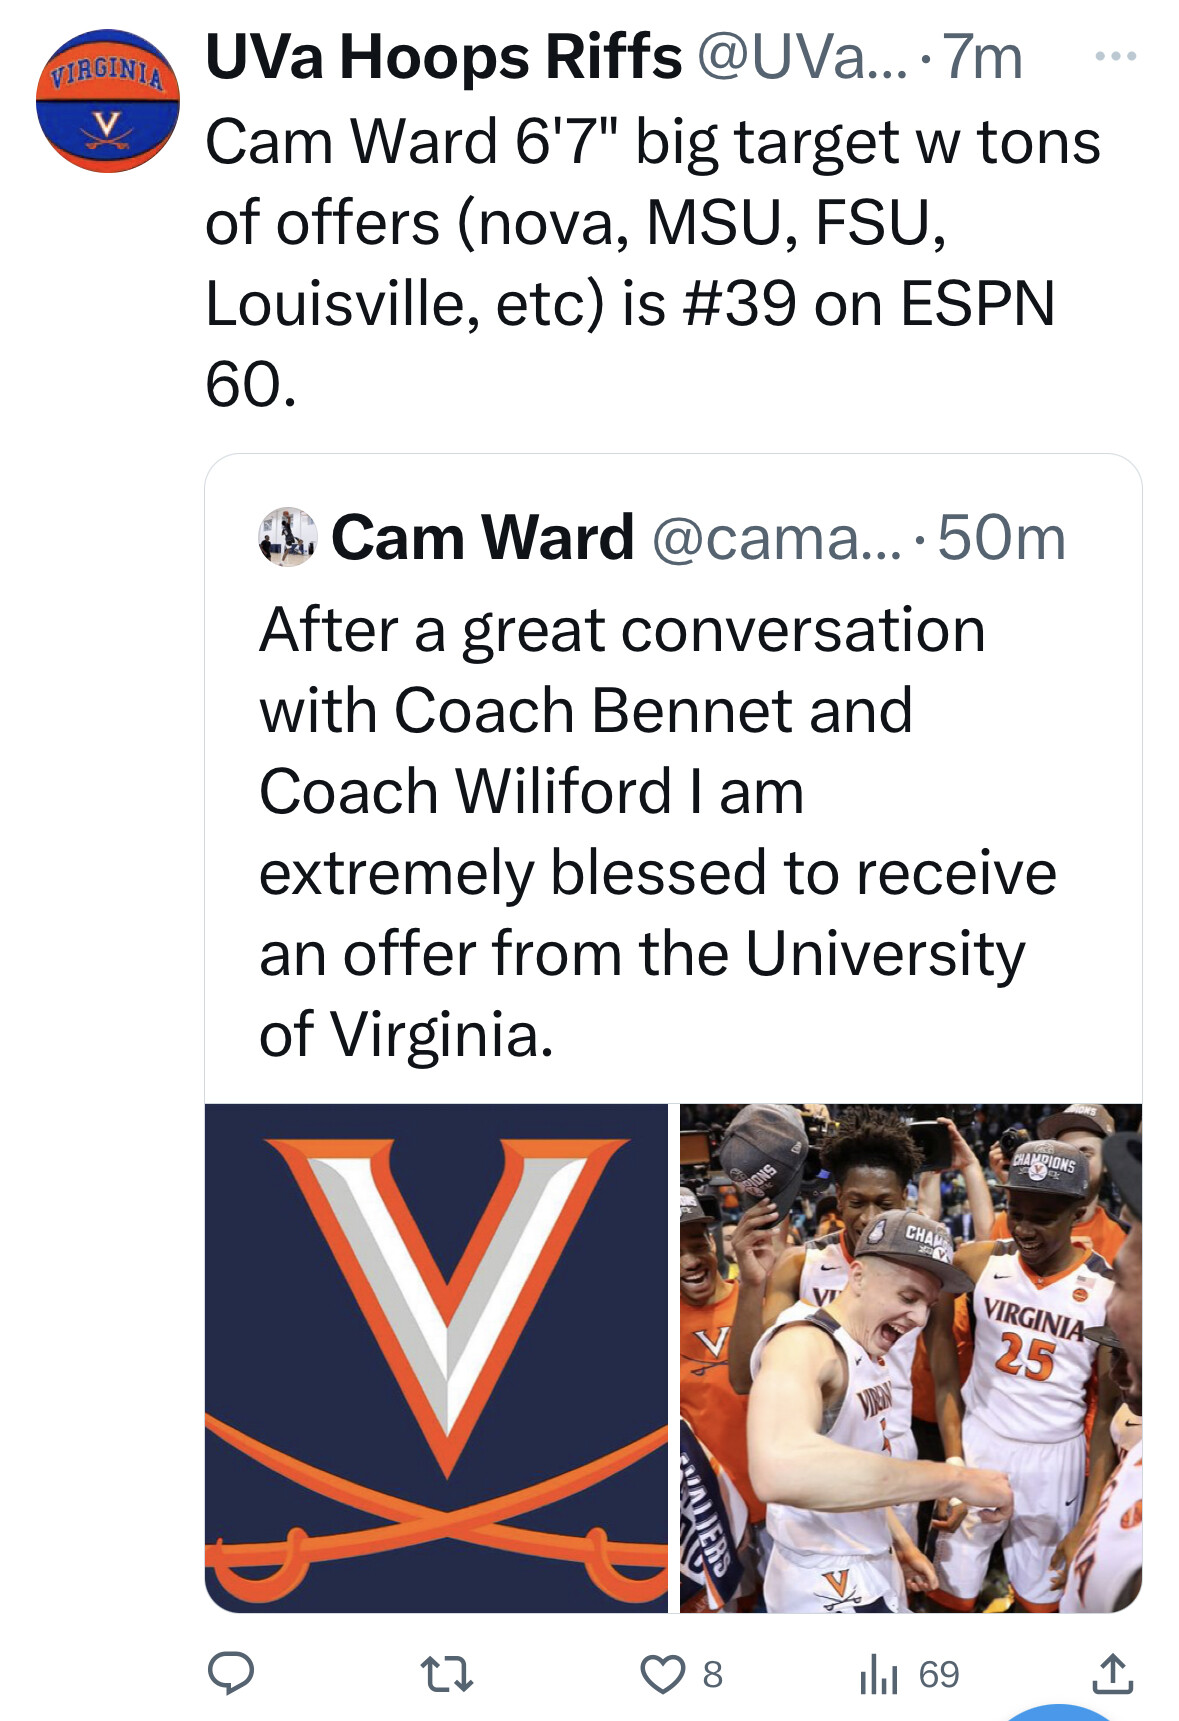
Task: Open the view analytics bar chart icon
Action: click(x=879, y=1674)
